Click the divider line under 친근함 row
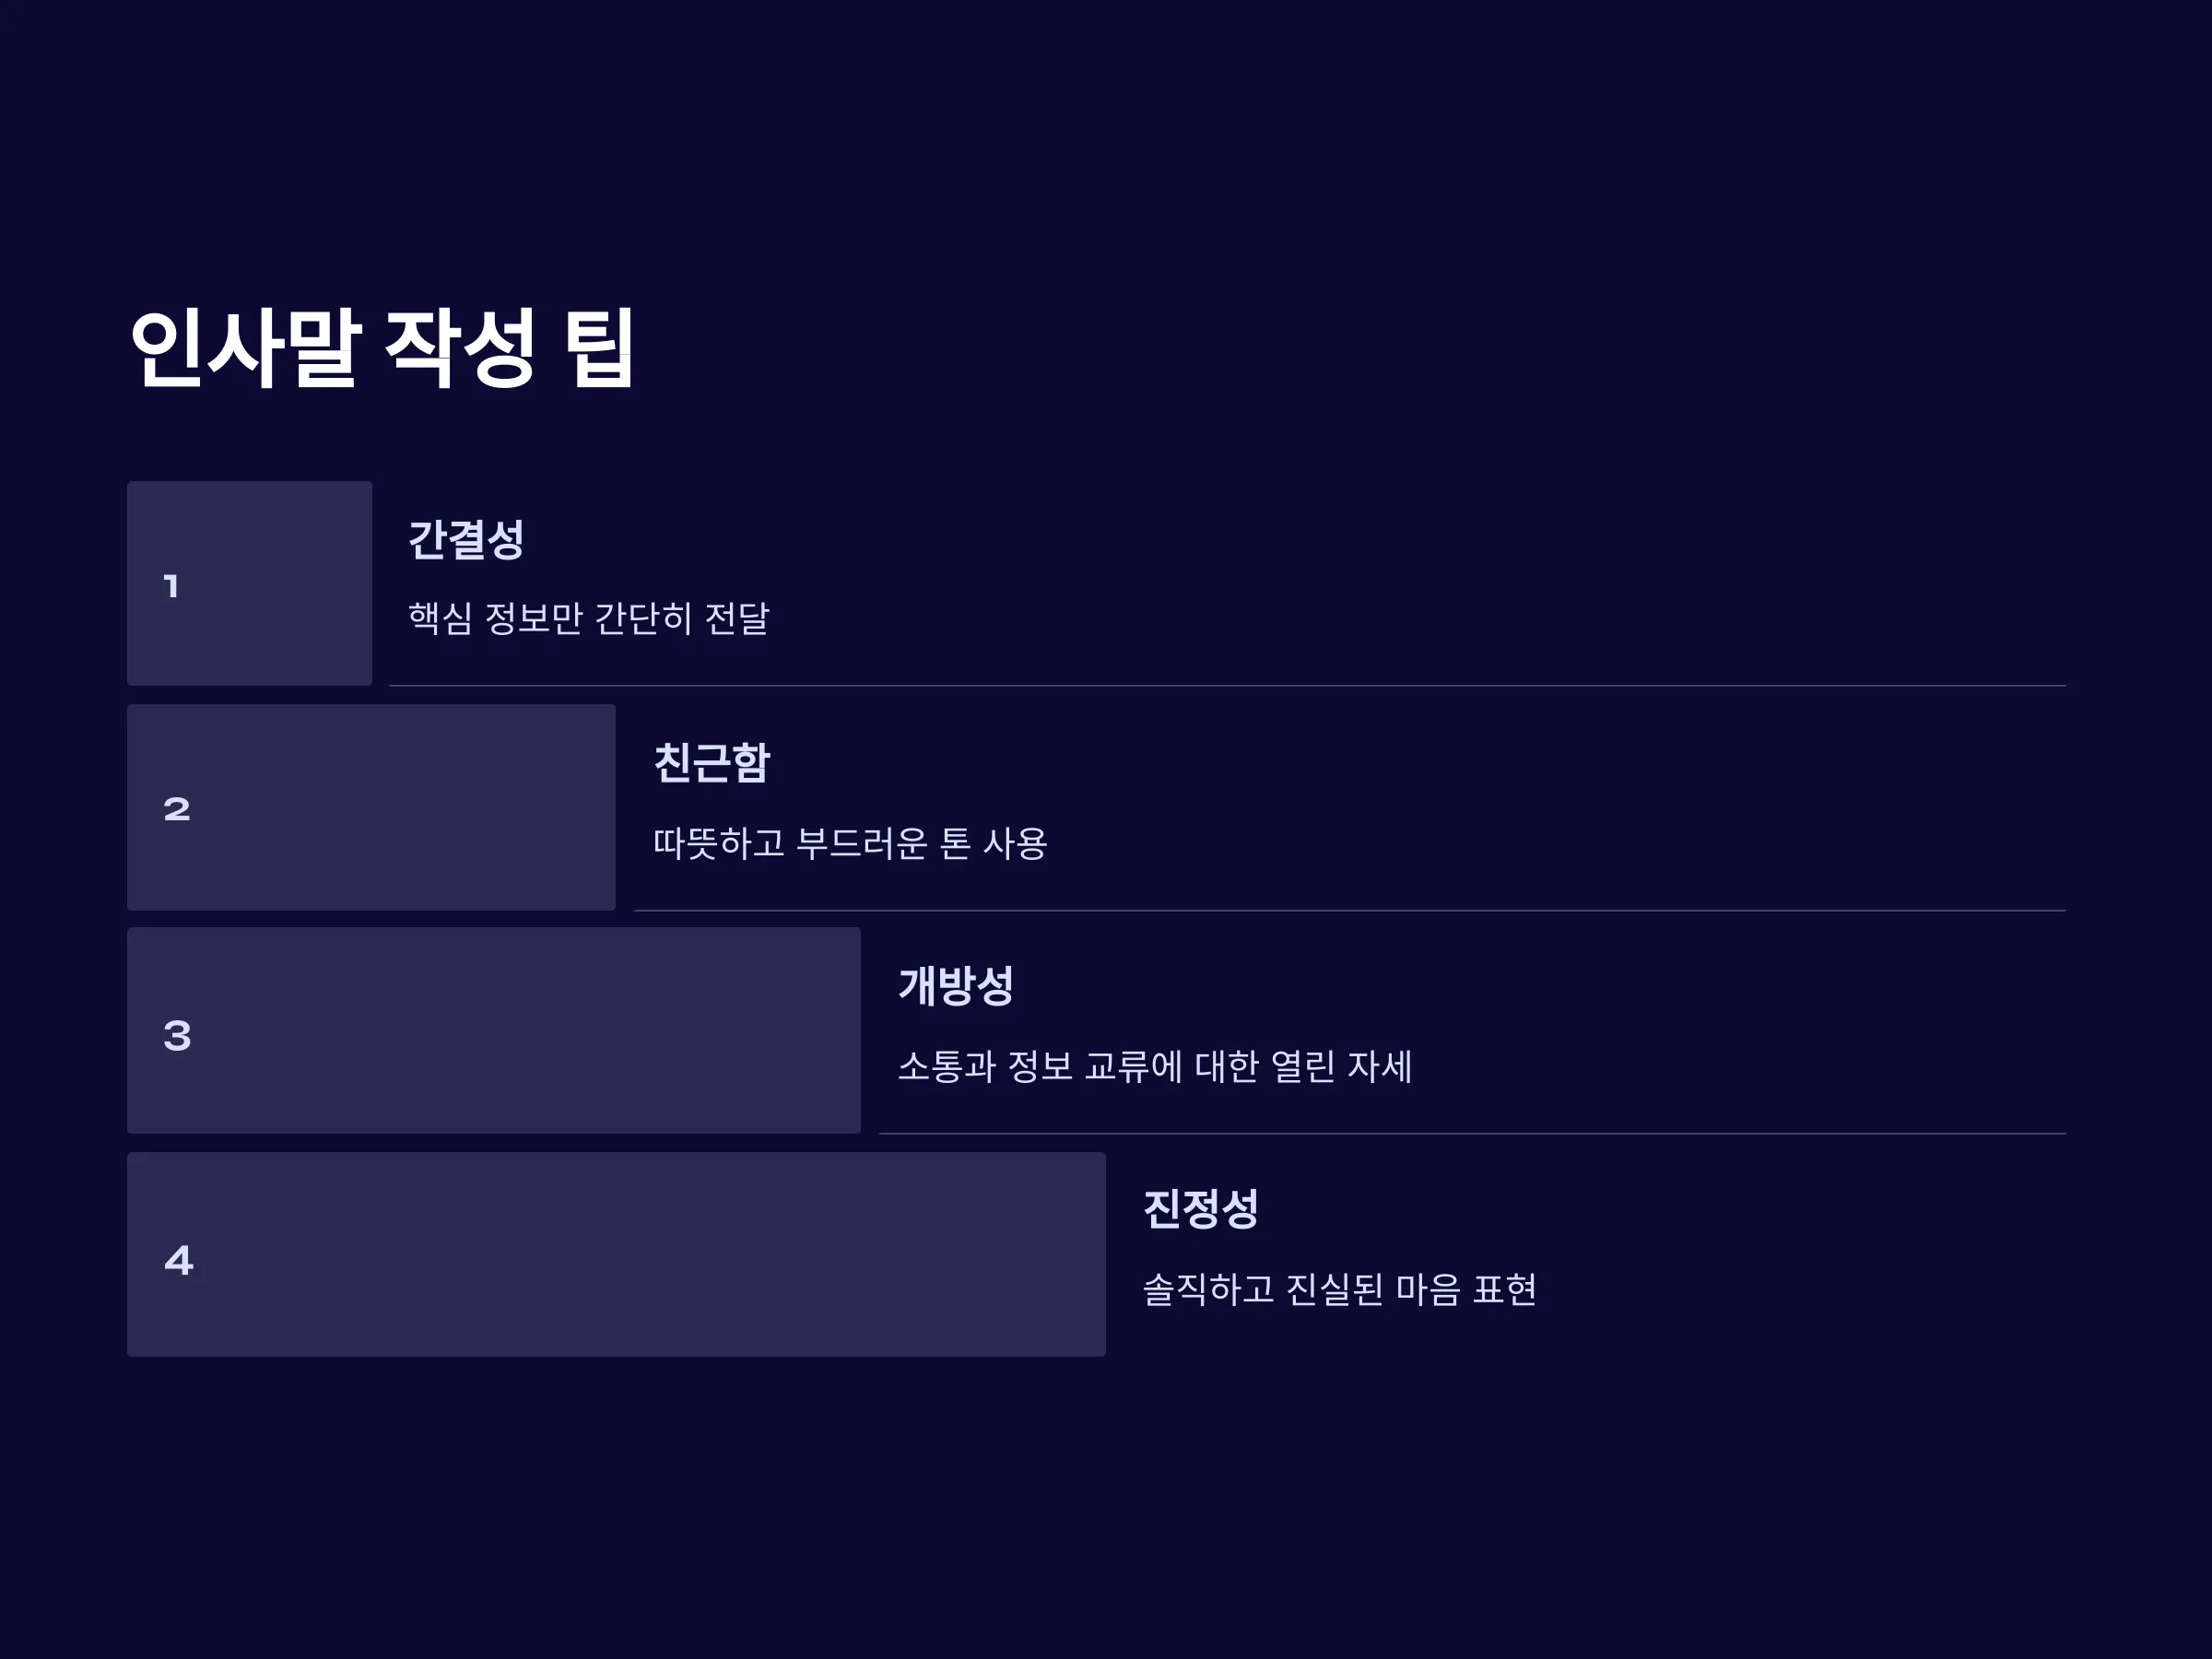This screenshot has width=2212, height=1659. click(1350, 911)
